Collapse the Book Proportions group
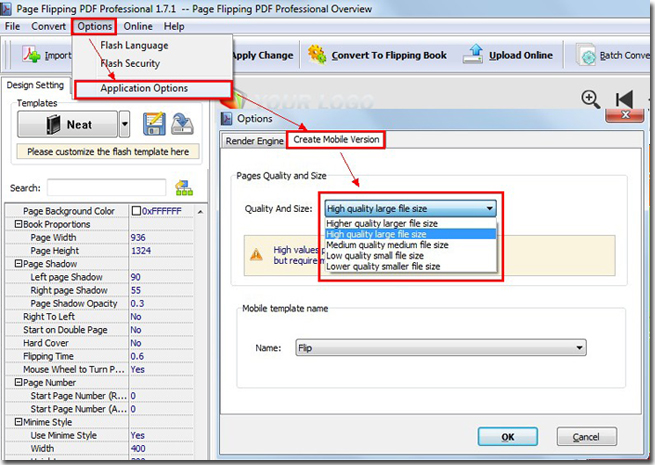The width and height of the screenshot is (655, 465). (18, 224)
